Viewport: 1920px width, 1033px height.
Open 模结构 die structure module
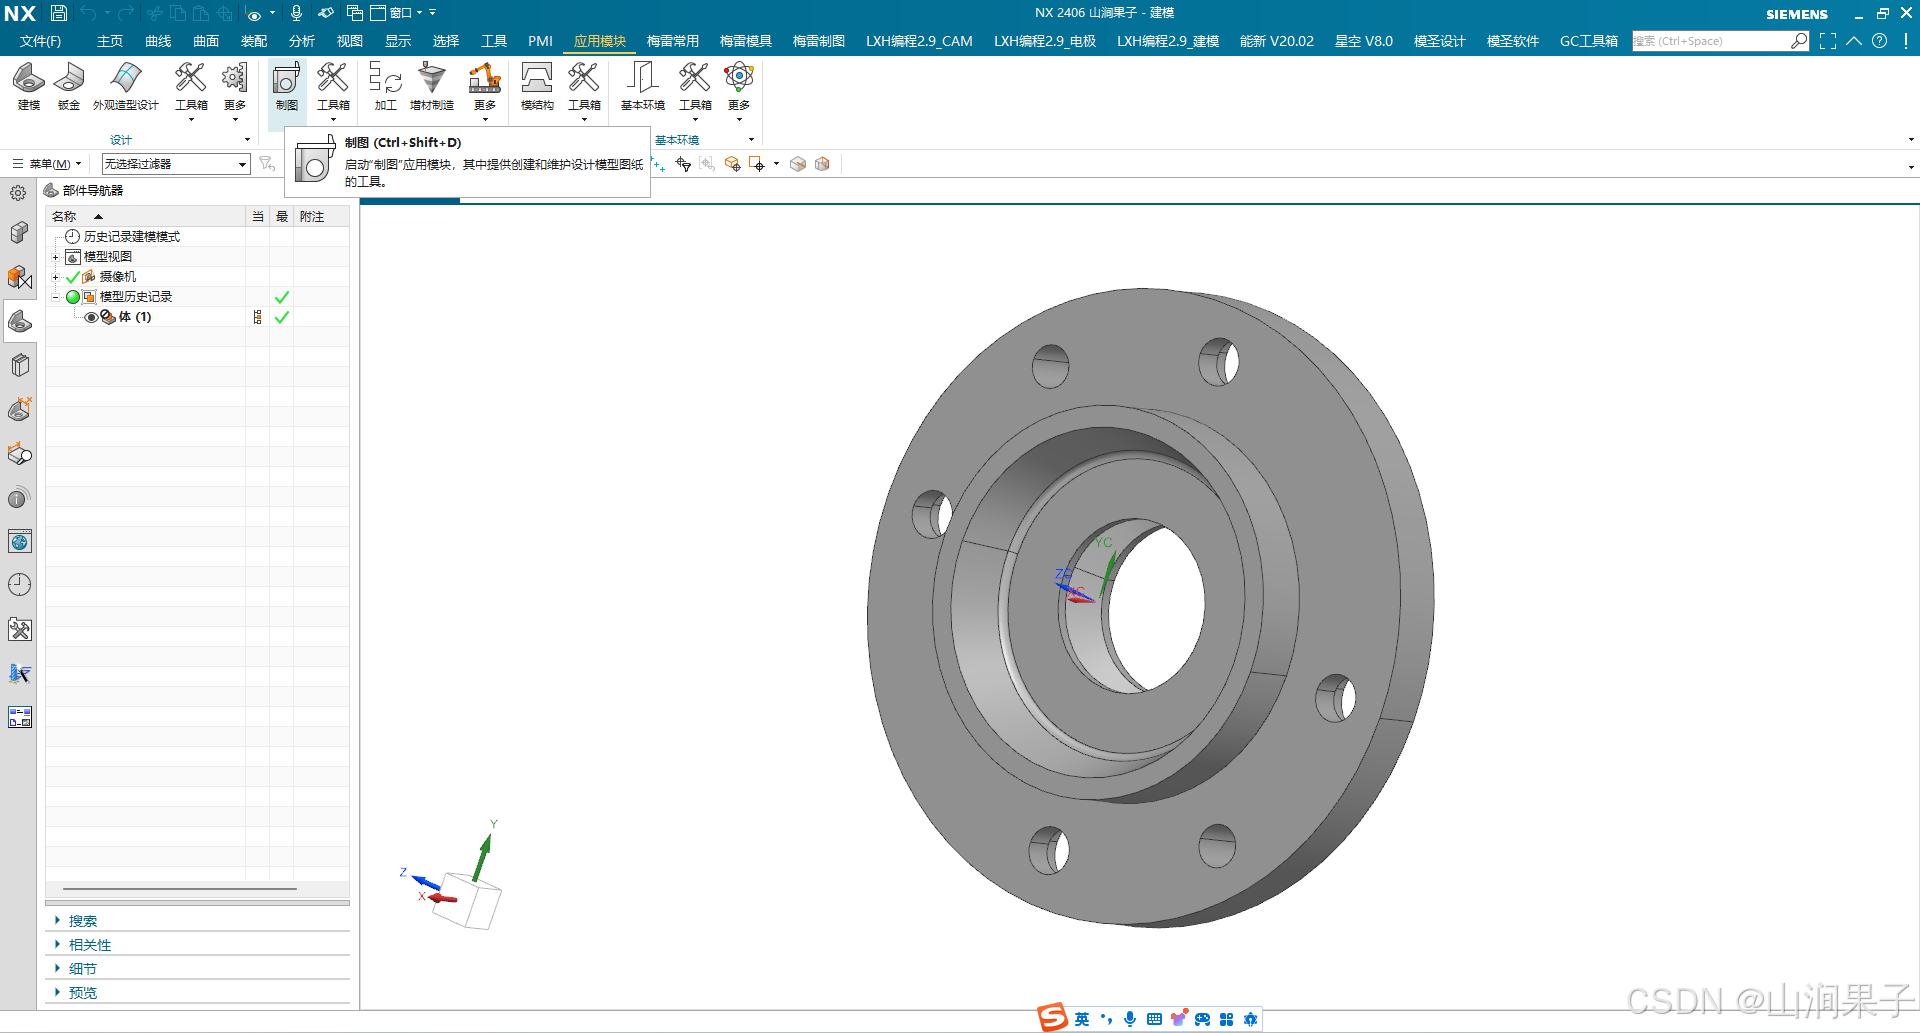pos(537,86)
